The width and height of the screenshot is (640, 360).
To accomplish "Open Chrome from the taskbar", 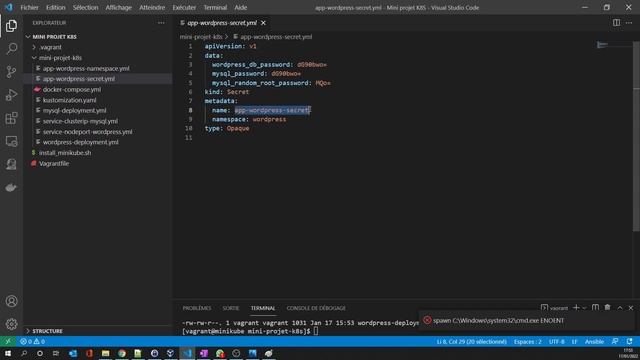I will (x=122, y=353).
